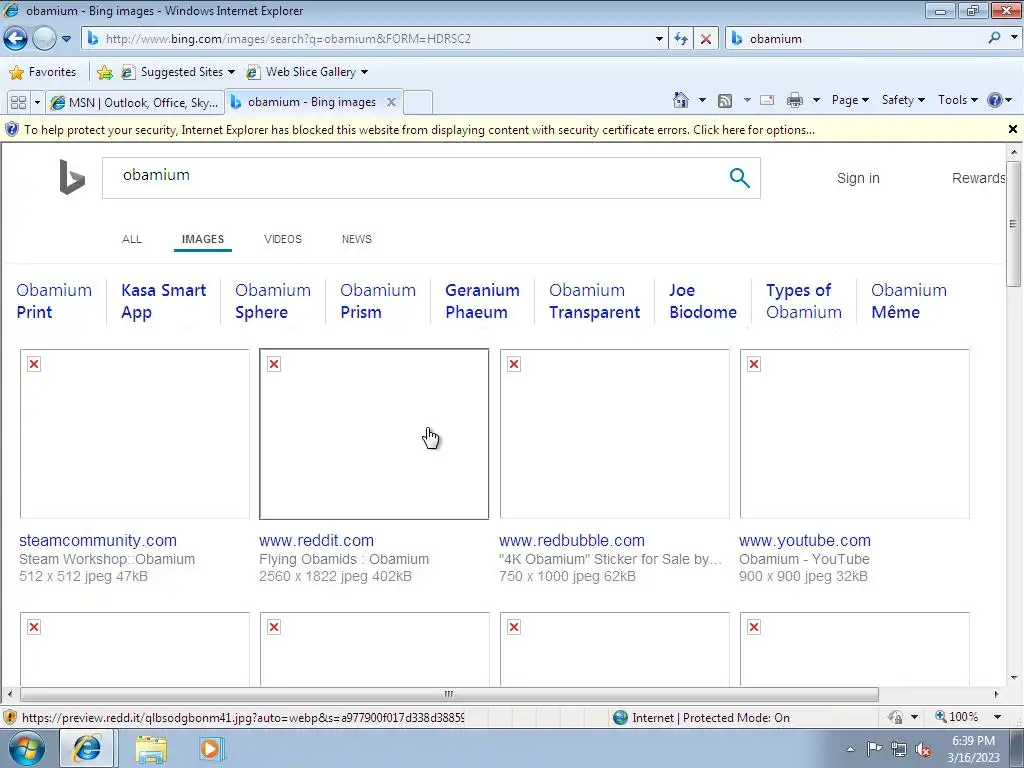Switch to the NEWS tab
Screen dimensions: 1024x768
pos(357,239)
